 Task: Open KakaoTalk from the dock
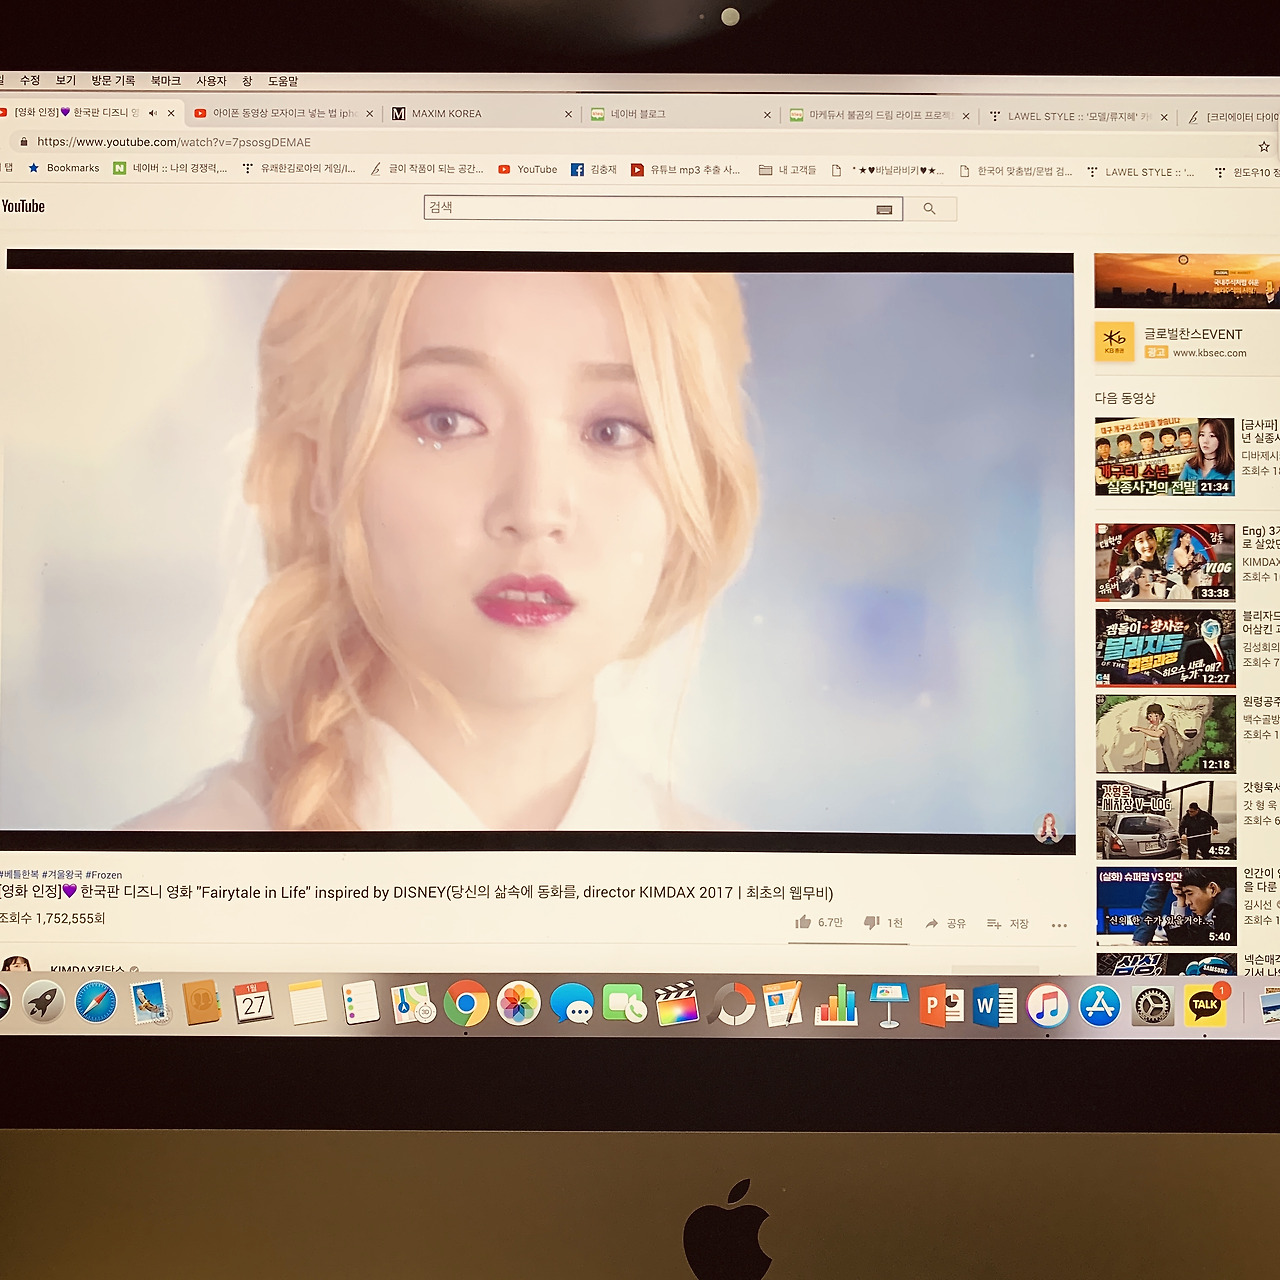tap(1205, 1006)
